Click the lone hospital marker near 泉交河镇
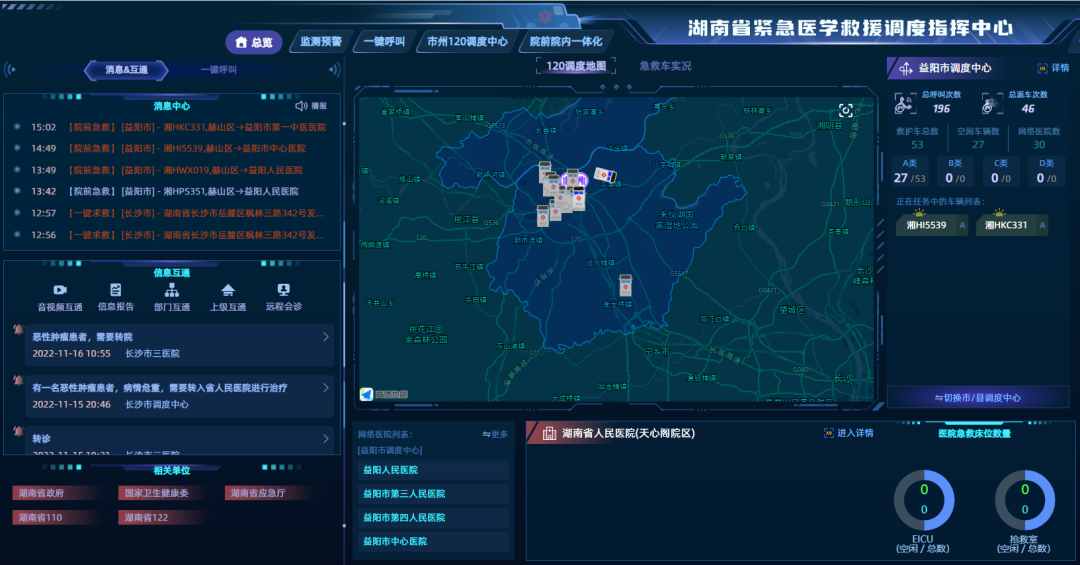The height and width of the screenshot is (565, 1080). click(x=625, y=285)
